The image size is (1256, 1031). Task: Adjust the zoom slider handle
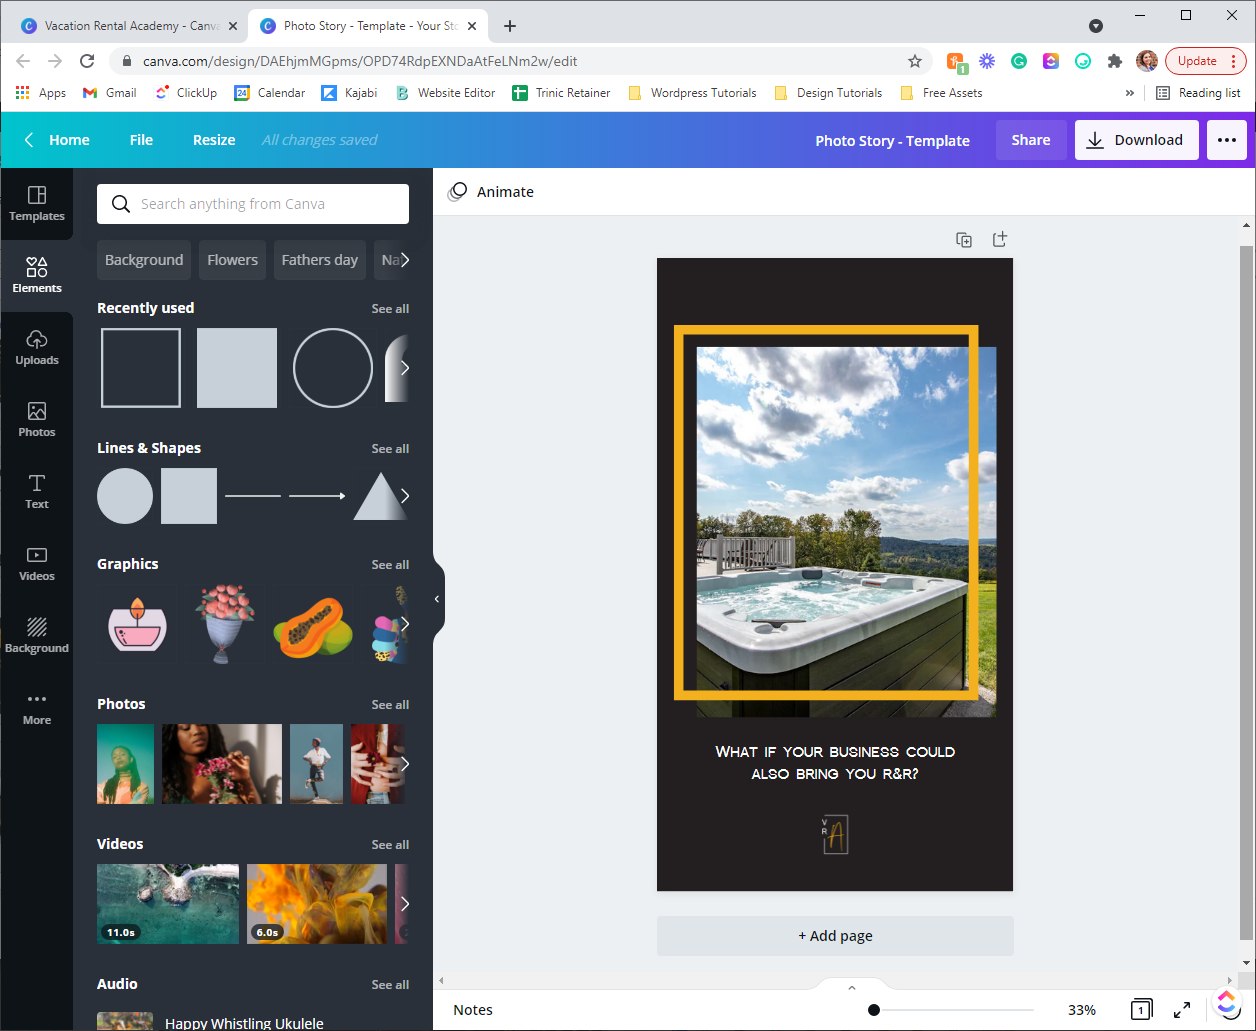(874, 1010)
